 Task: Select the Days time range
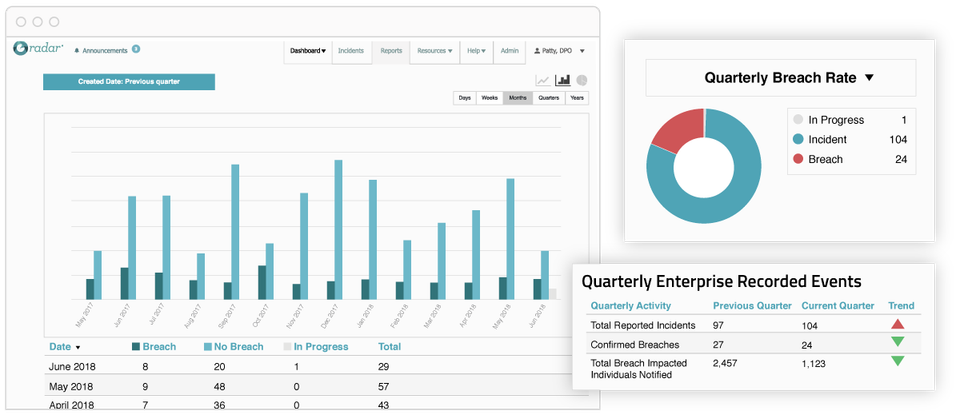click(465, 98)
